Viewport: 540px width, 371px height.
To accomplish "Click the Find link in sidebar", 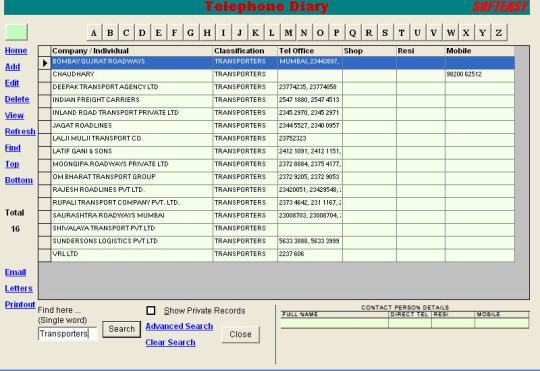I will (13, 148).
